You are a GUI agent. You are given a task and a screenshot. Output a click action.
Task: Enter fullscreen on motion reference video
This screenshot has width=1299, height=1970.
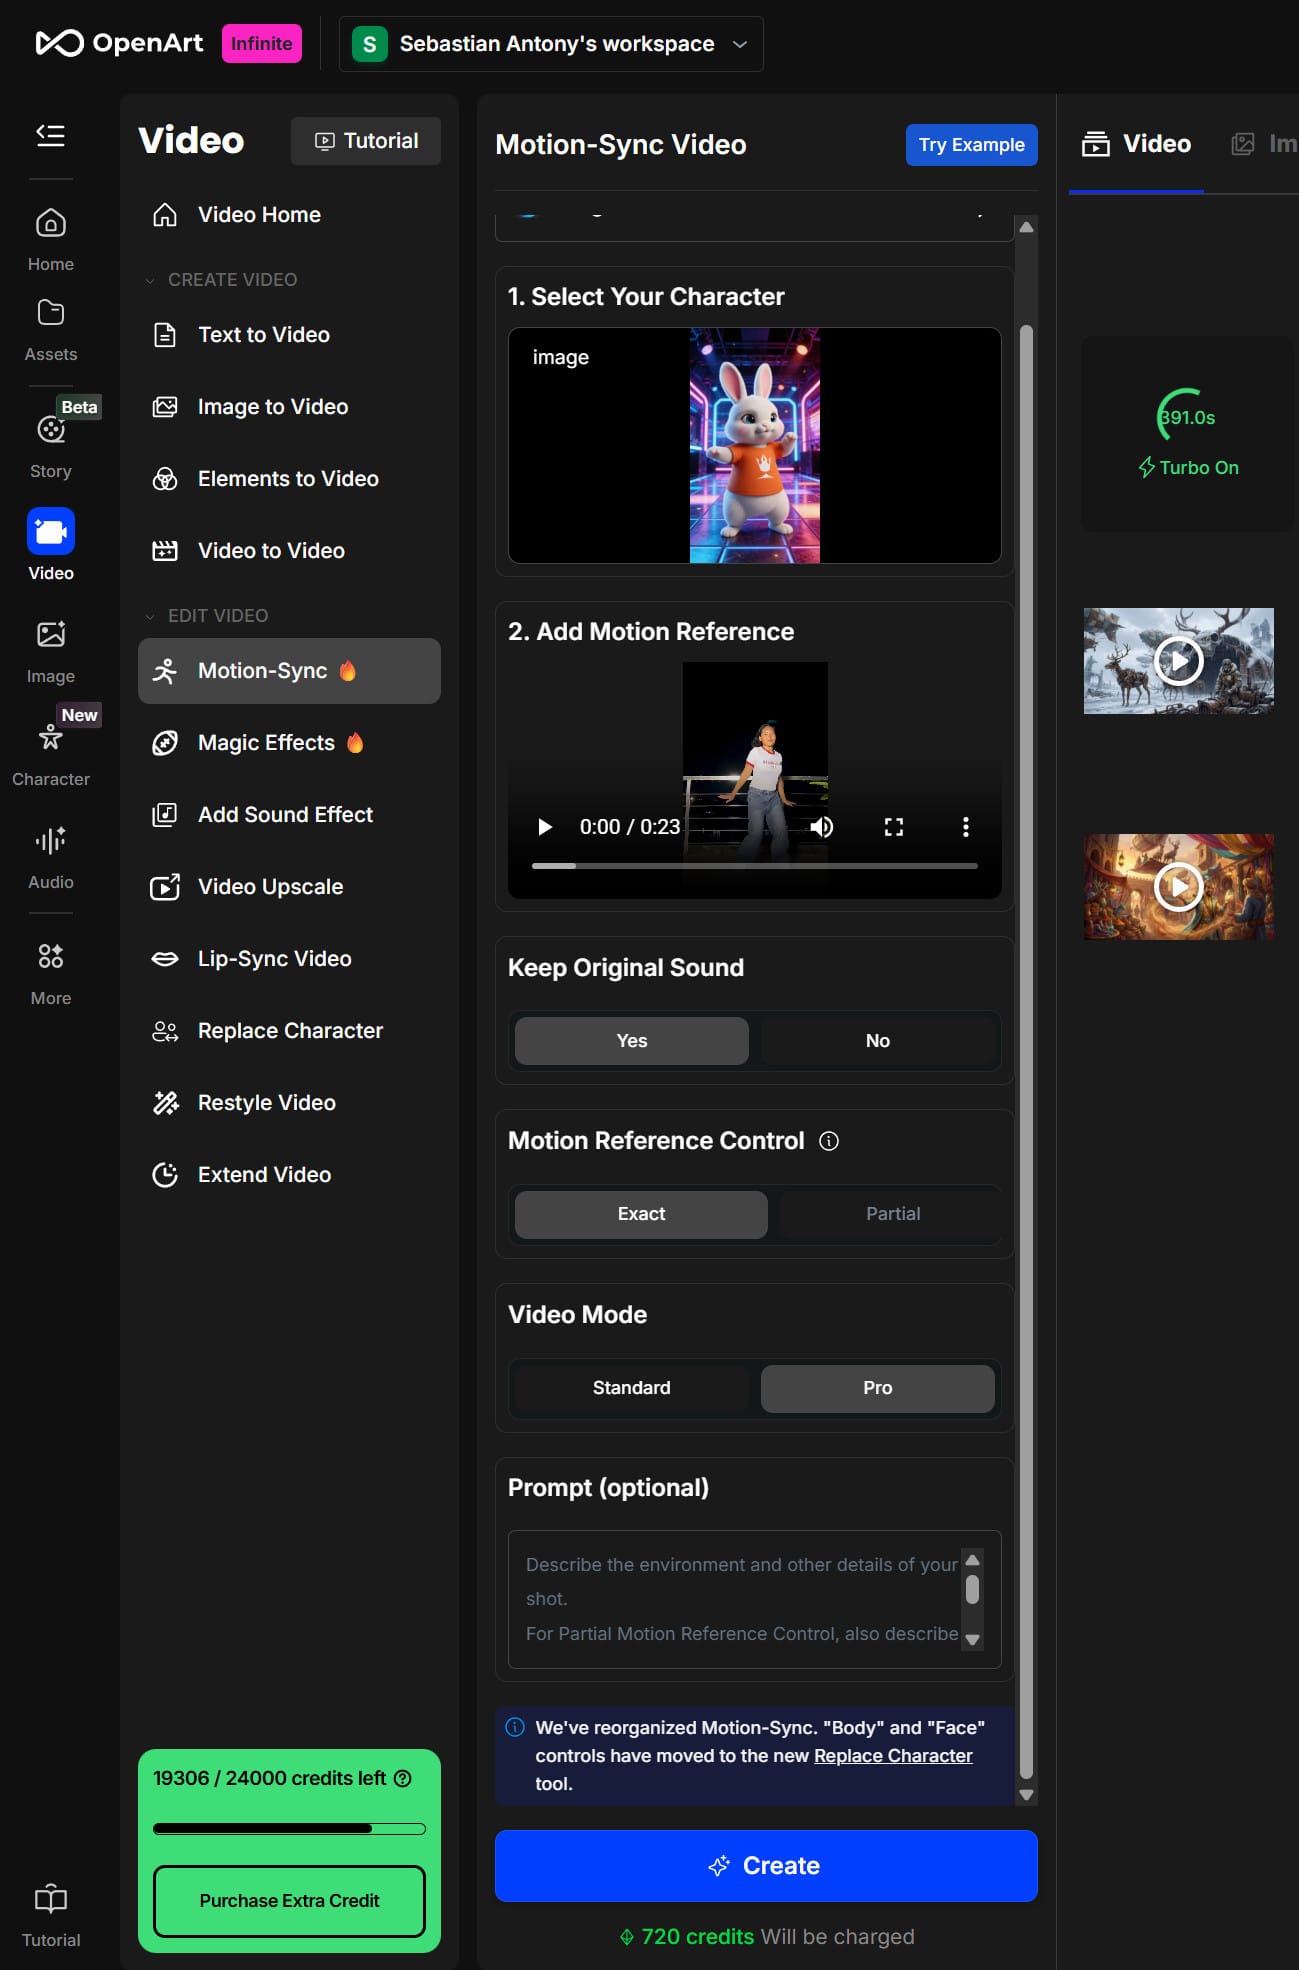tap(893, 827)
